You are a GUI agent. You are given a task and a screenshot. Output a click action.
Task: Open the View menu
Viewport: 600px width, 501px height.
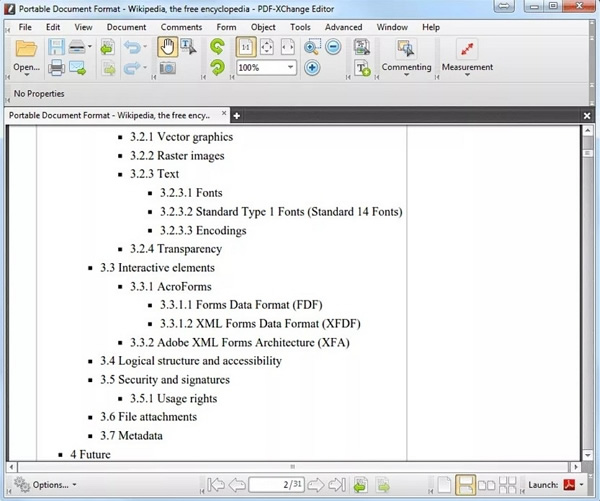pyautogui.click(x=83, y=27)
